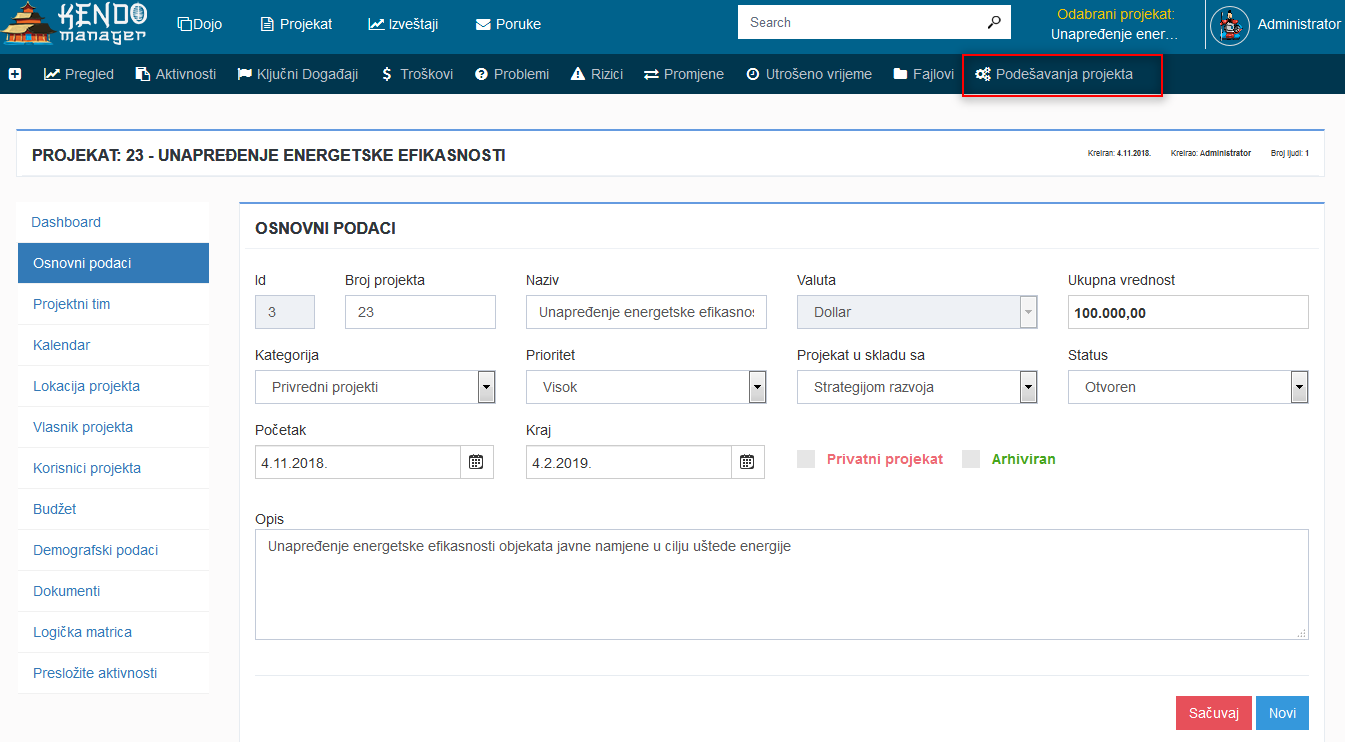Open Budžet in sidebar
Image resolution: width=1345 pixels, height=742 pixels.
113,509
